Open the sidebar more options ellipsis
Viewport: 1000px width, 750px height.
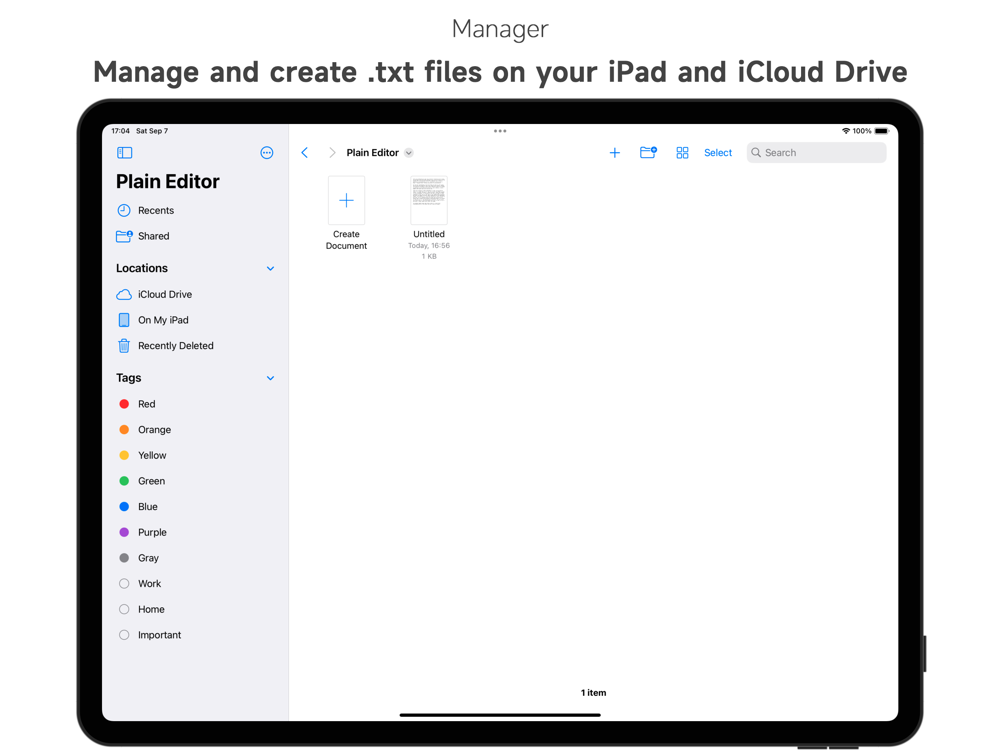click(x=267, y=152)
